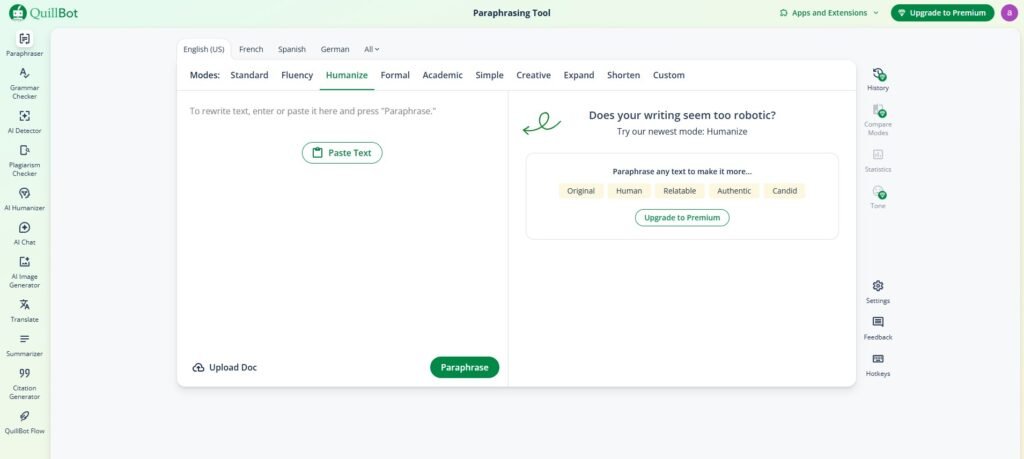
Task: Choose the French language tab
Action: [251, 49]
